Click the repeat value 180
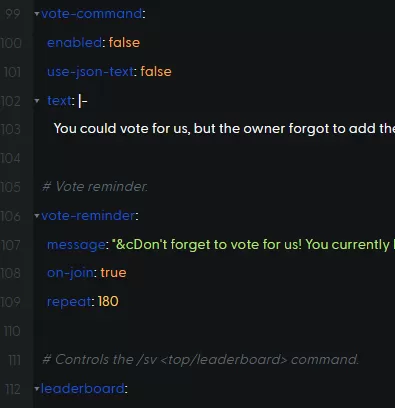 (x=108, y=302)
